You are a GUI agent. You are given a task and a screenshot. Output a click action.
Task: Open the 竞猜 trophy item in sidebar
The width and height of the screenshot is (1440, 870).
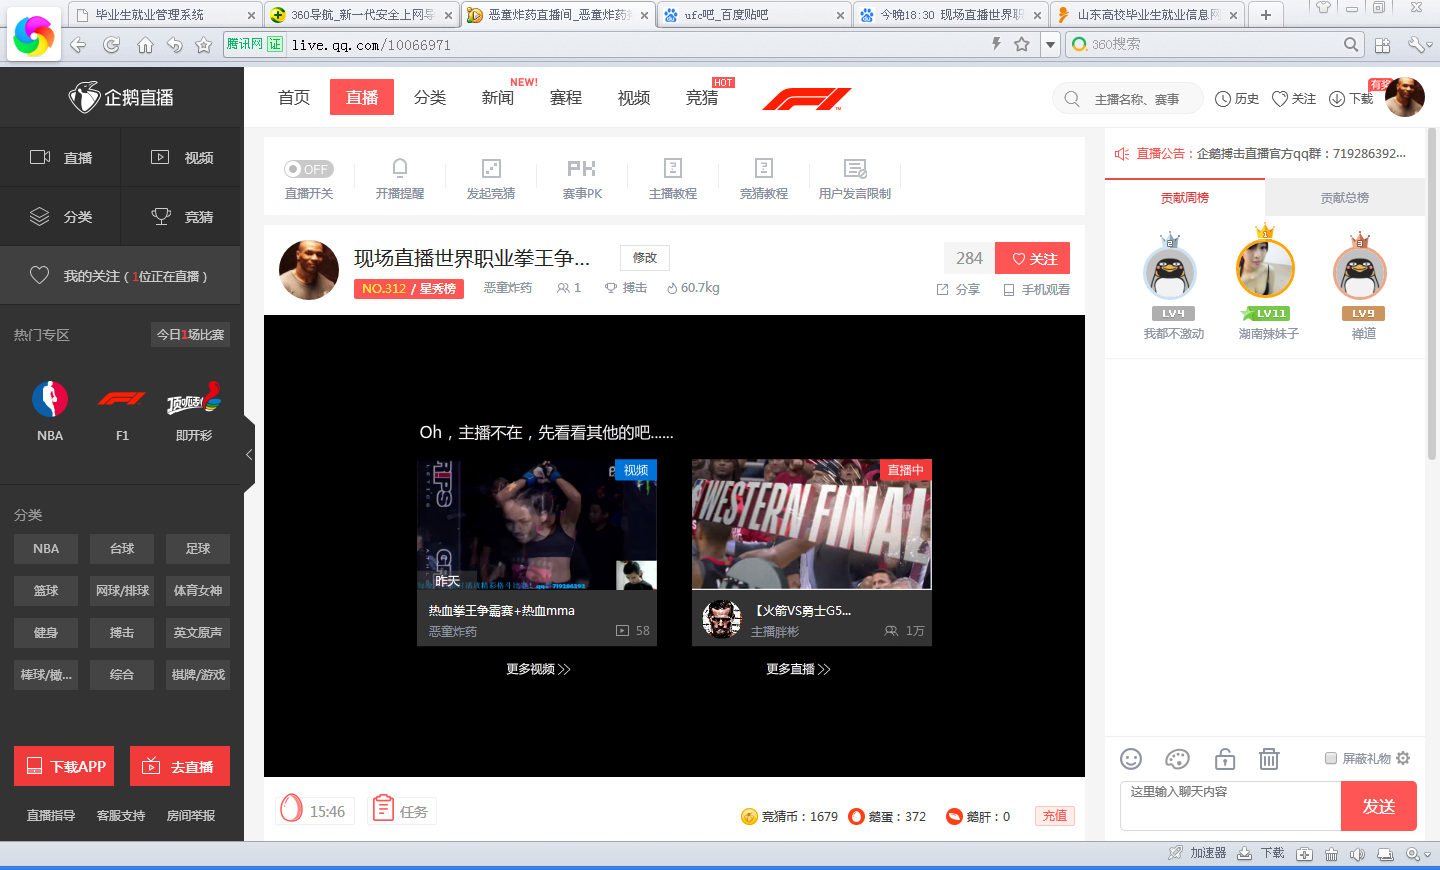182,216
